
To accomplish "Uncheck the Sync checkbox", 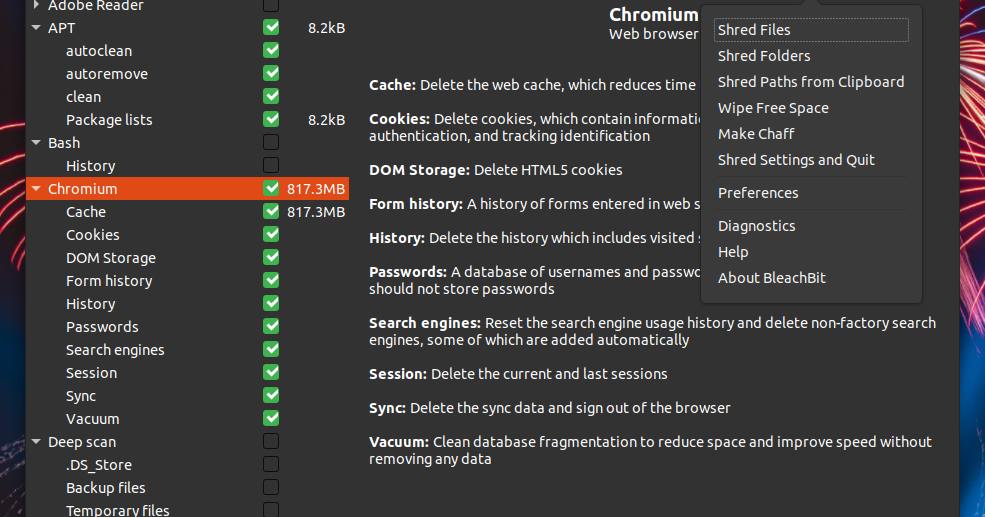I will coord(271,395).
